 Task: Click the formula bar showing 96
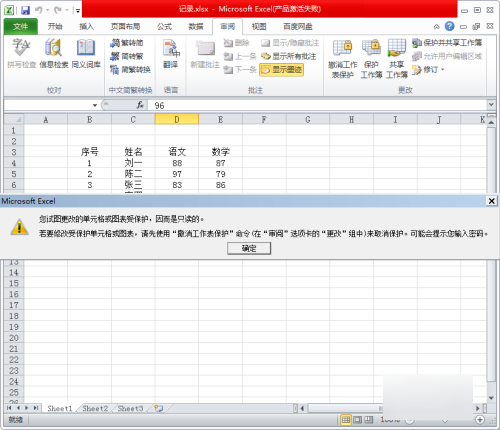tap(317, 105)
